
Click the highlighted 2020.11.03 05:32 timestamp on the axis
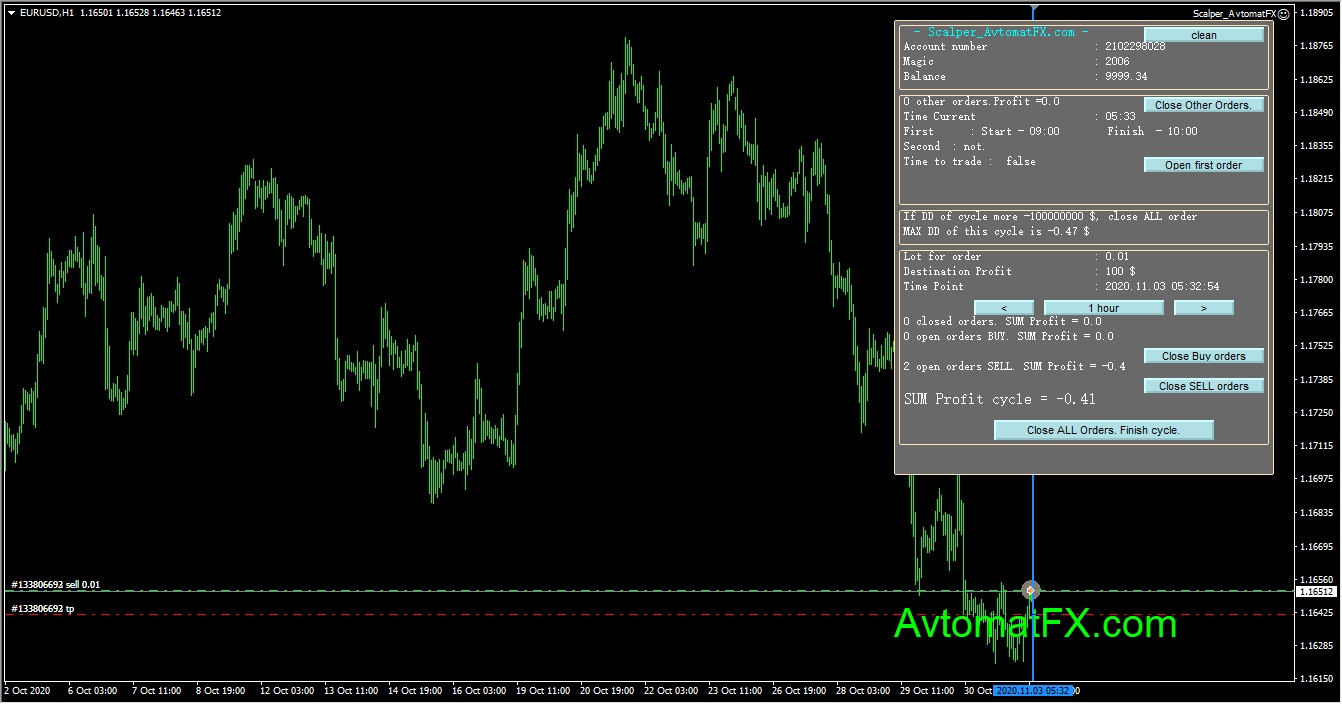pos(1033,690)
